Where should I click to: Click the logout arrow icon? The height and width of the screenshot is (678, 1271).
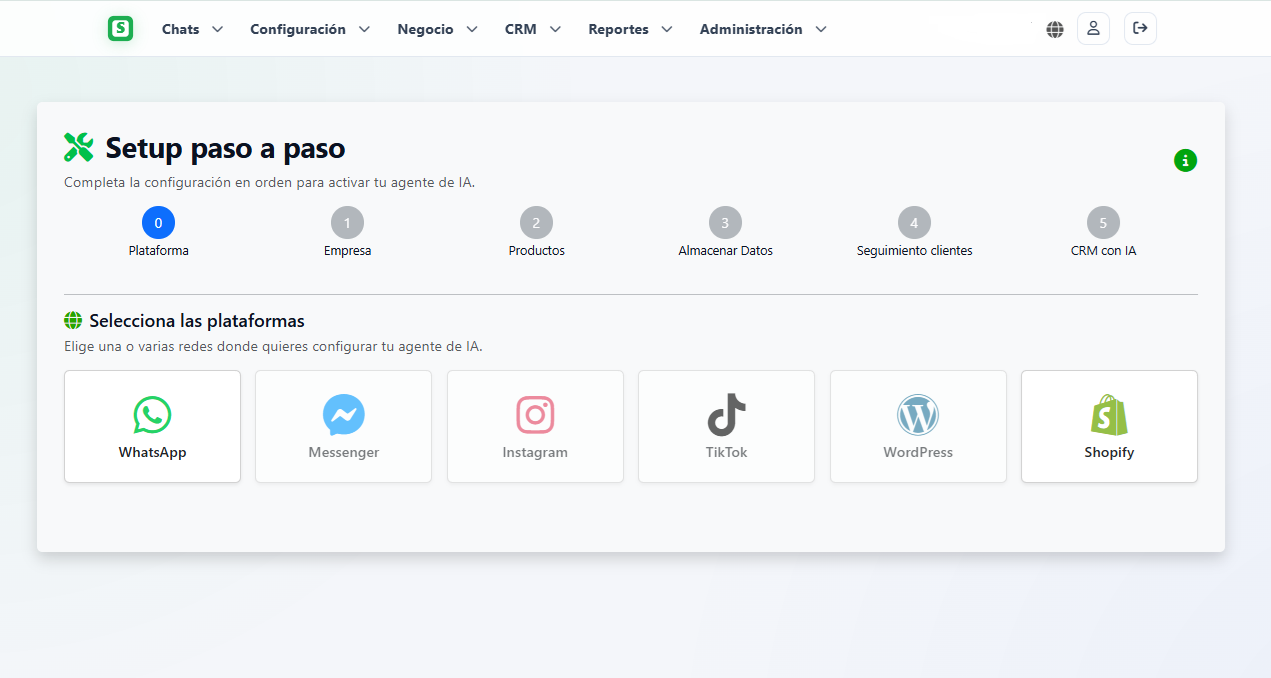tap(1140, 29)
